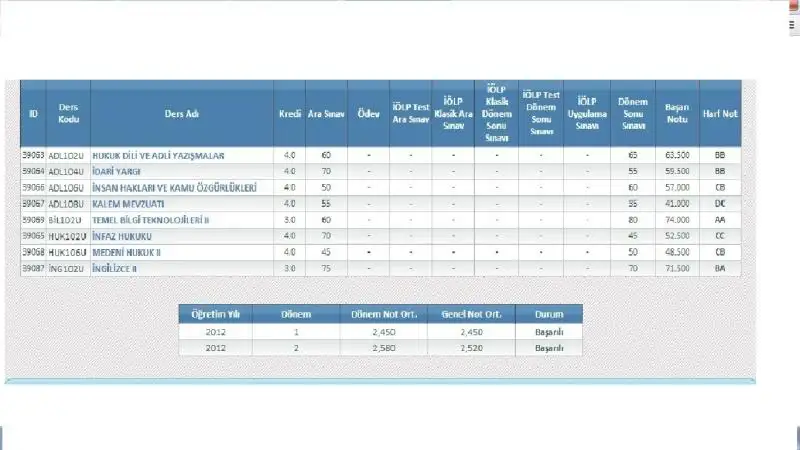Open the İDARİ YARGI course name

(x=116, y=171)
